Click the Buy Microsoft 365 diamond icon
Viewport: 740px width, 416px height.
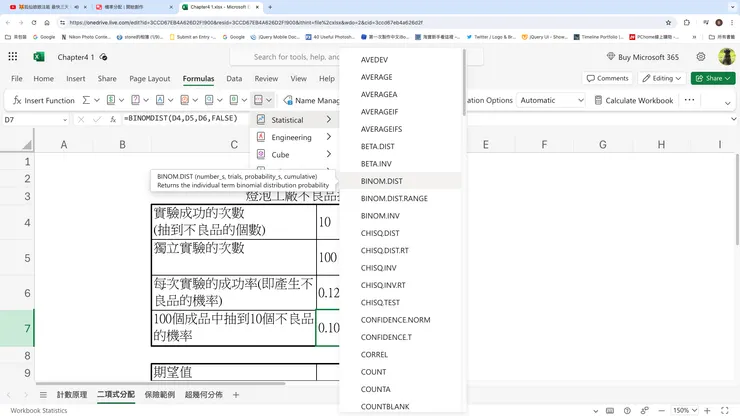coord(611,57)
